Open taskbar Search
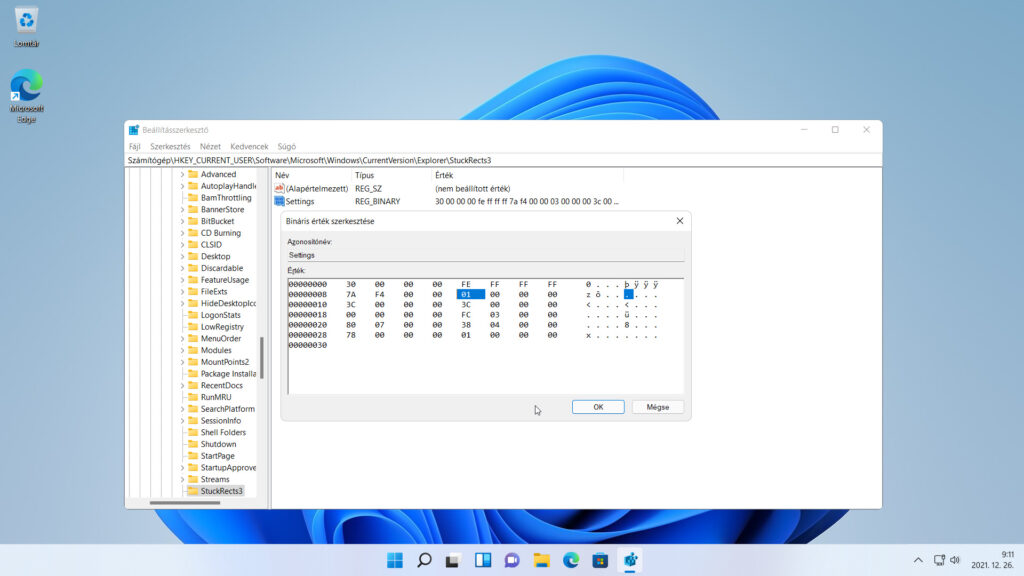Image resolution: width=1024 pixels, height=576 pixels. coord(424,560)
